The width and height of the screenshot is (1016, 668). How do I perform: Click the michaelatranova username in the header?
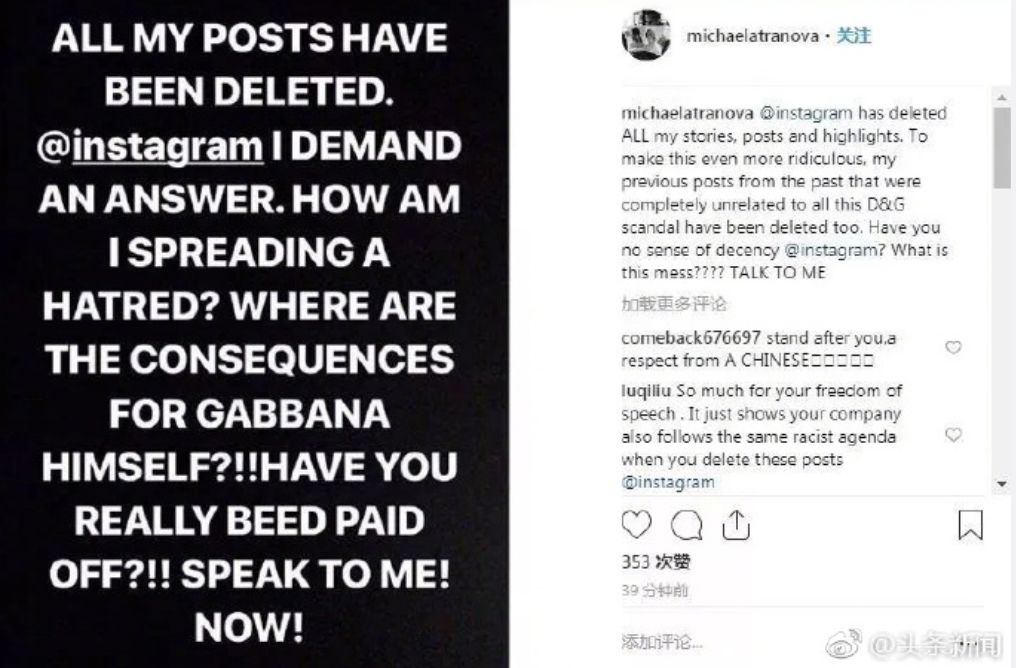coord(751,36)
